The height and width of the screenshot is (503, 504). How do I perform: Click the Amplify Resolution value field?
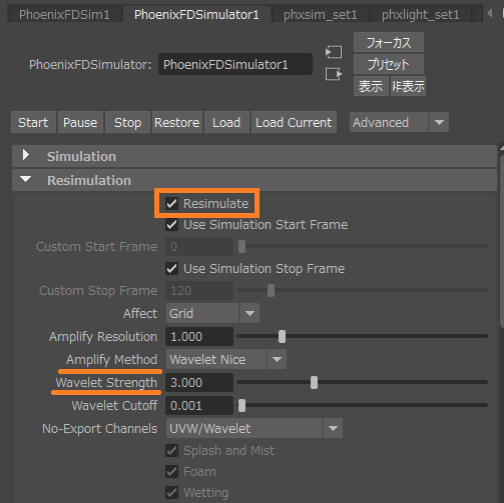[199, 336]
